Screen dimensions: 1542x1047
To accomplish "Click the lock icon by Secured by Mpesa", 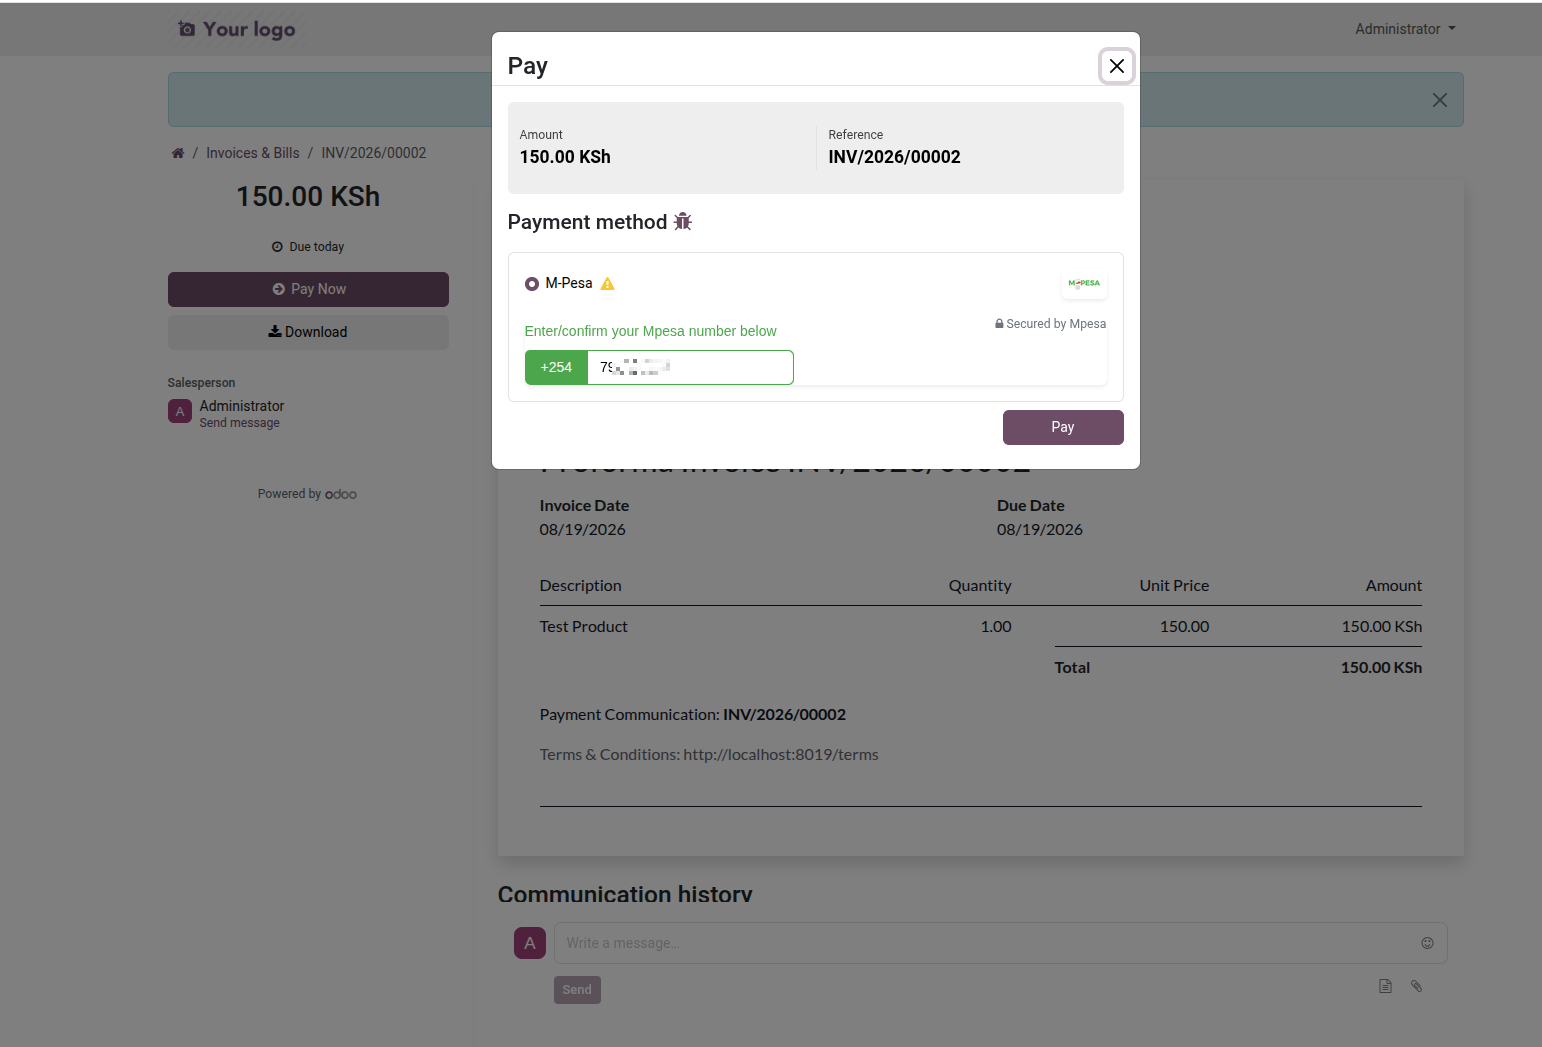I will 999,324.
